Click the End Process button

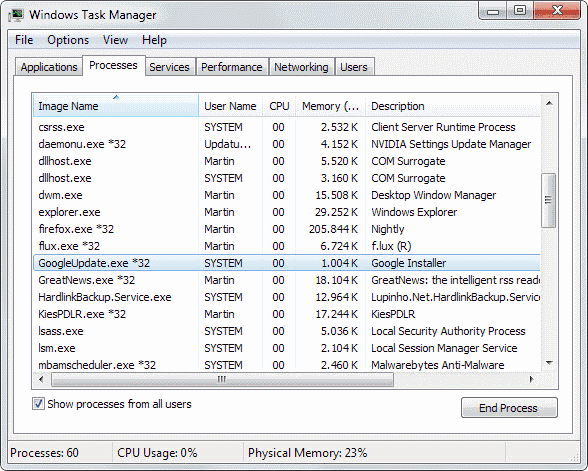pyautogui.click(x=509, y=408)
